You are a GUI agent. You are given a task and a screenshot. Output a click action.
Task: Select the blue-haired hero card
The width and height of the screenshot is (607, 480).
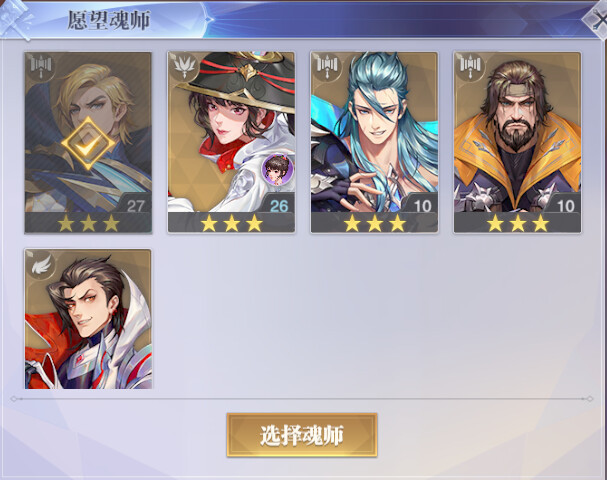coord(374,142)
